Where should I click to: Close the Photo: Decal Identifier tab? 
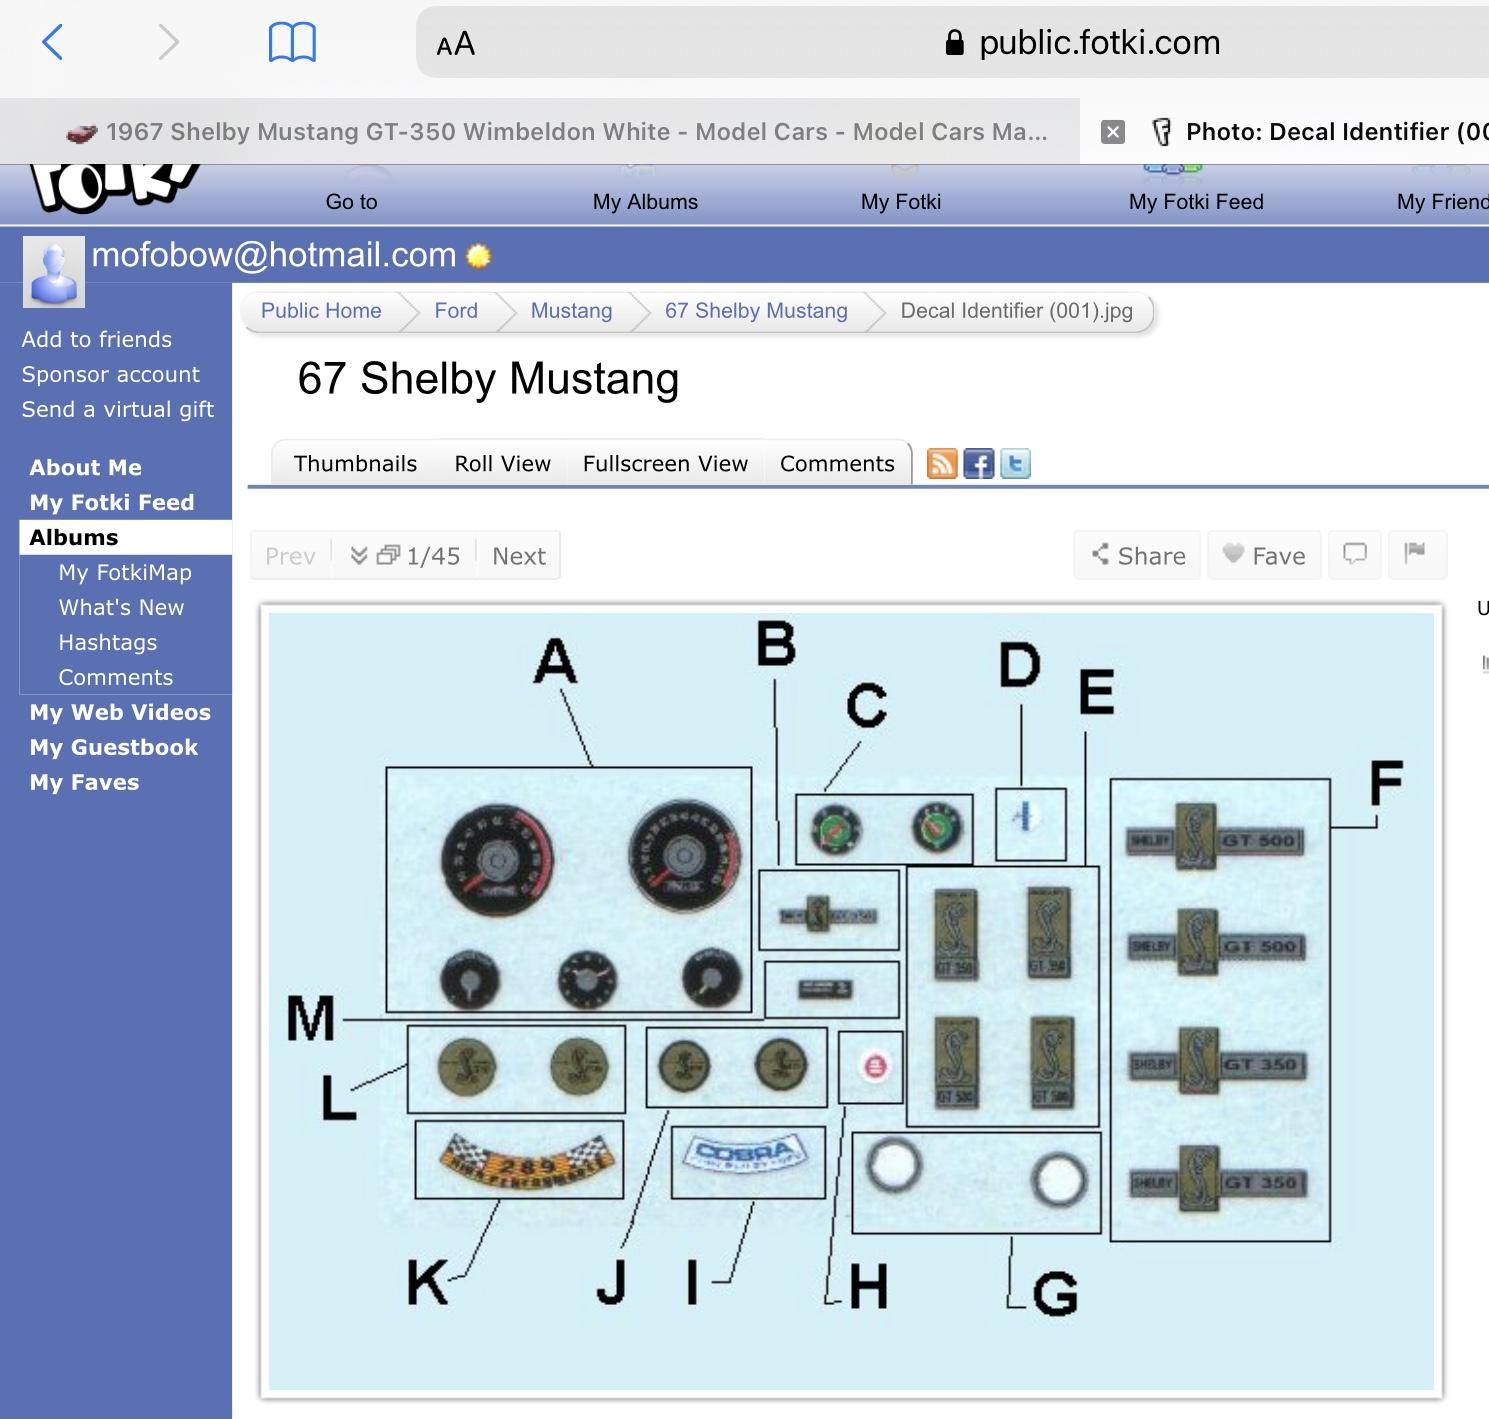[1113, 132]
